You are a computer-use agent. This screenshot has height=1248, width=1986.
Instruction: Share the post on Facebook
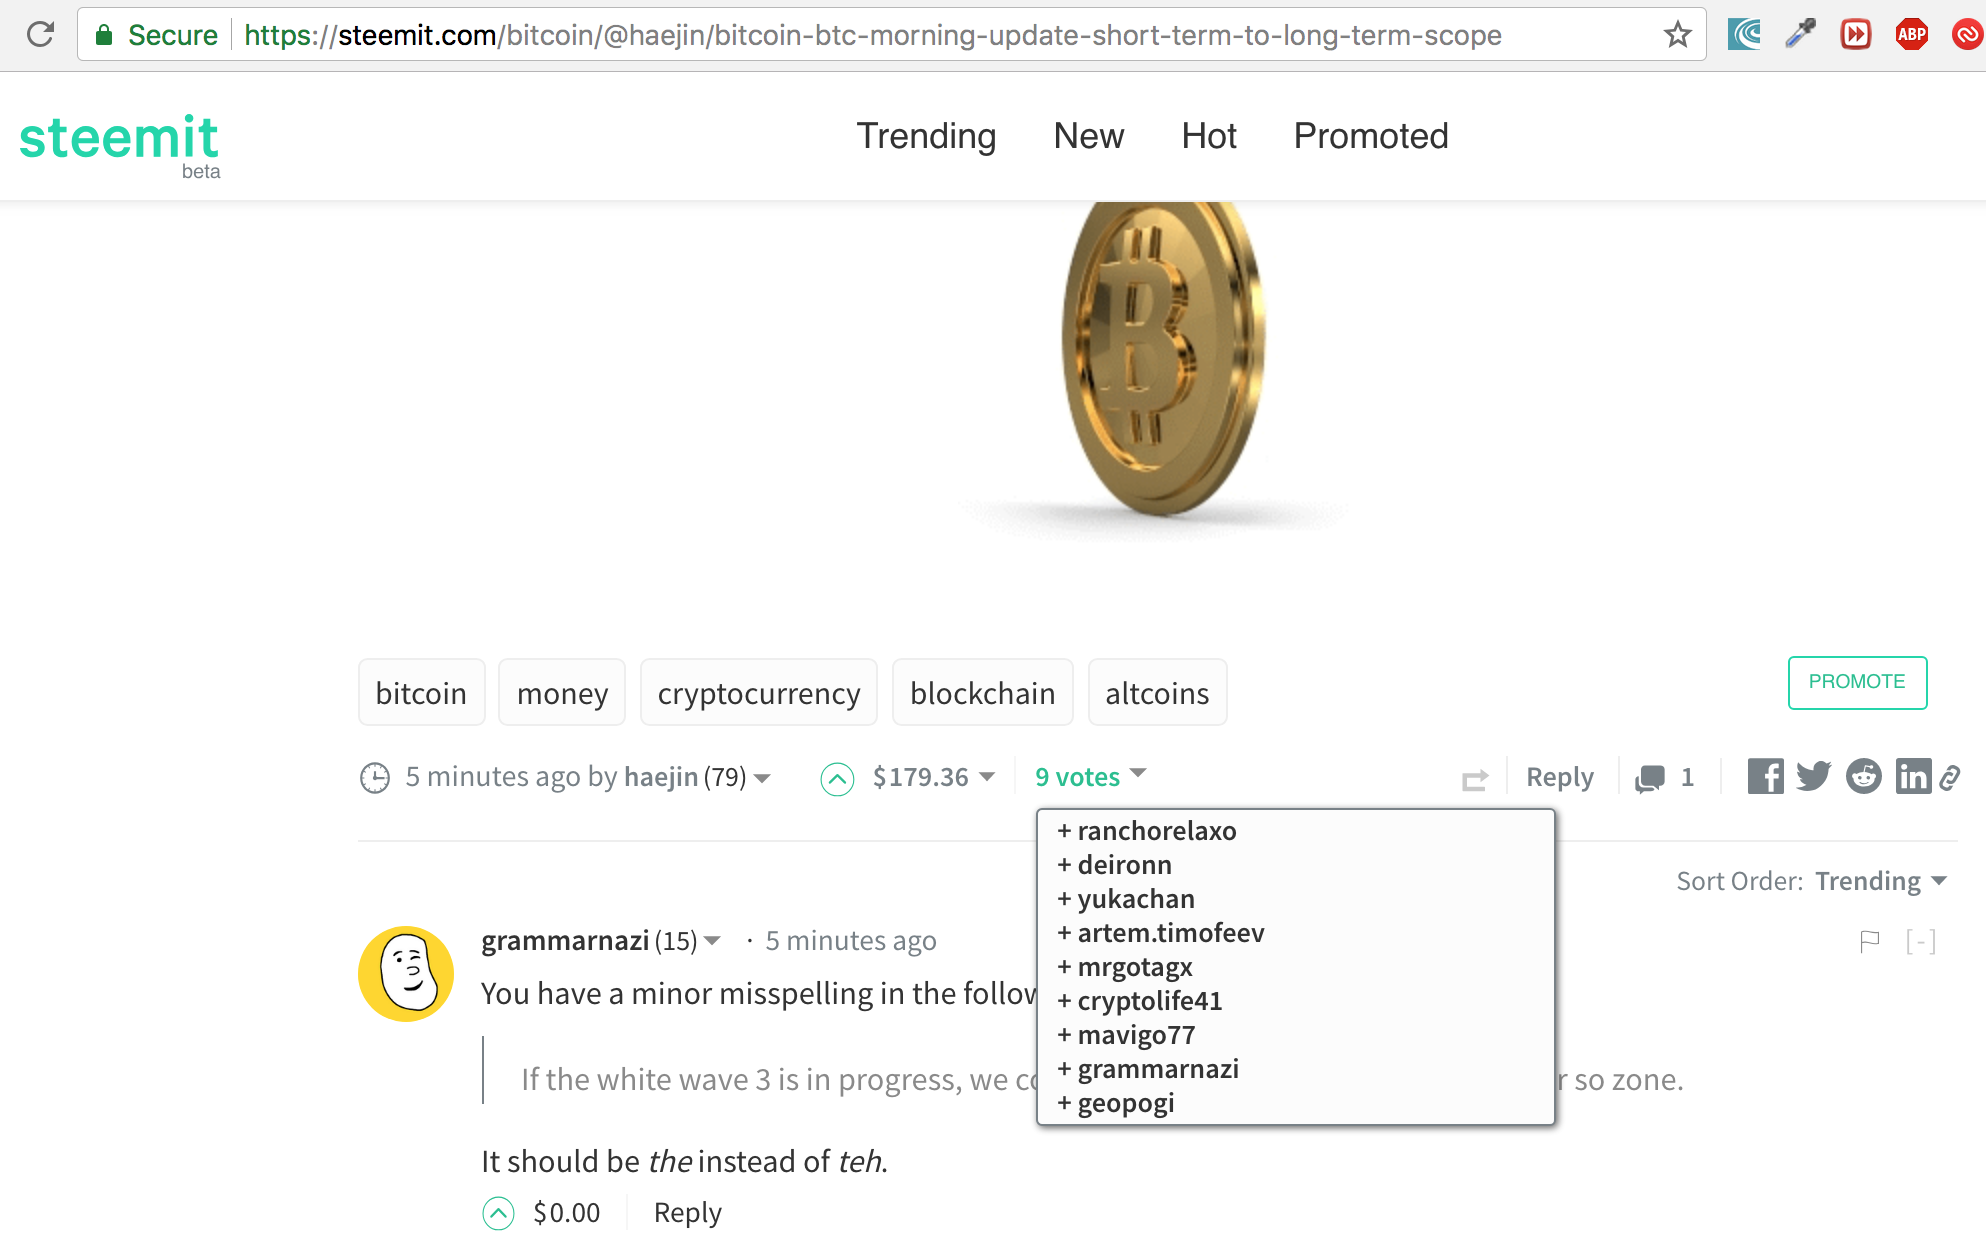coord(1765,776)
